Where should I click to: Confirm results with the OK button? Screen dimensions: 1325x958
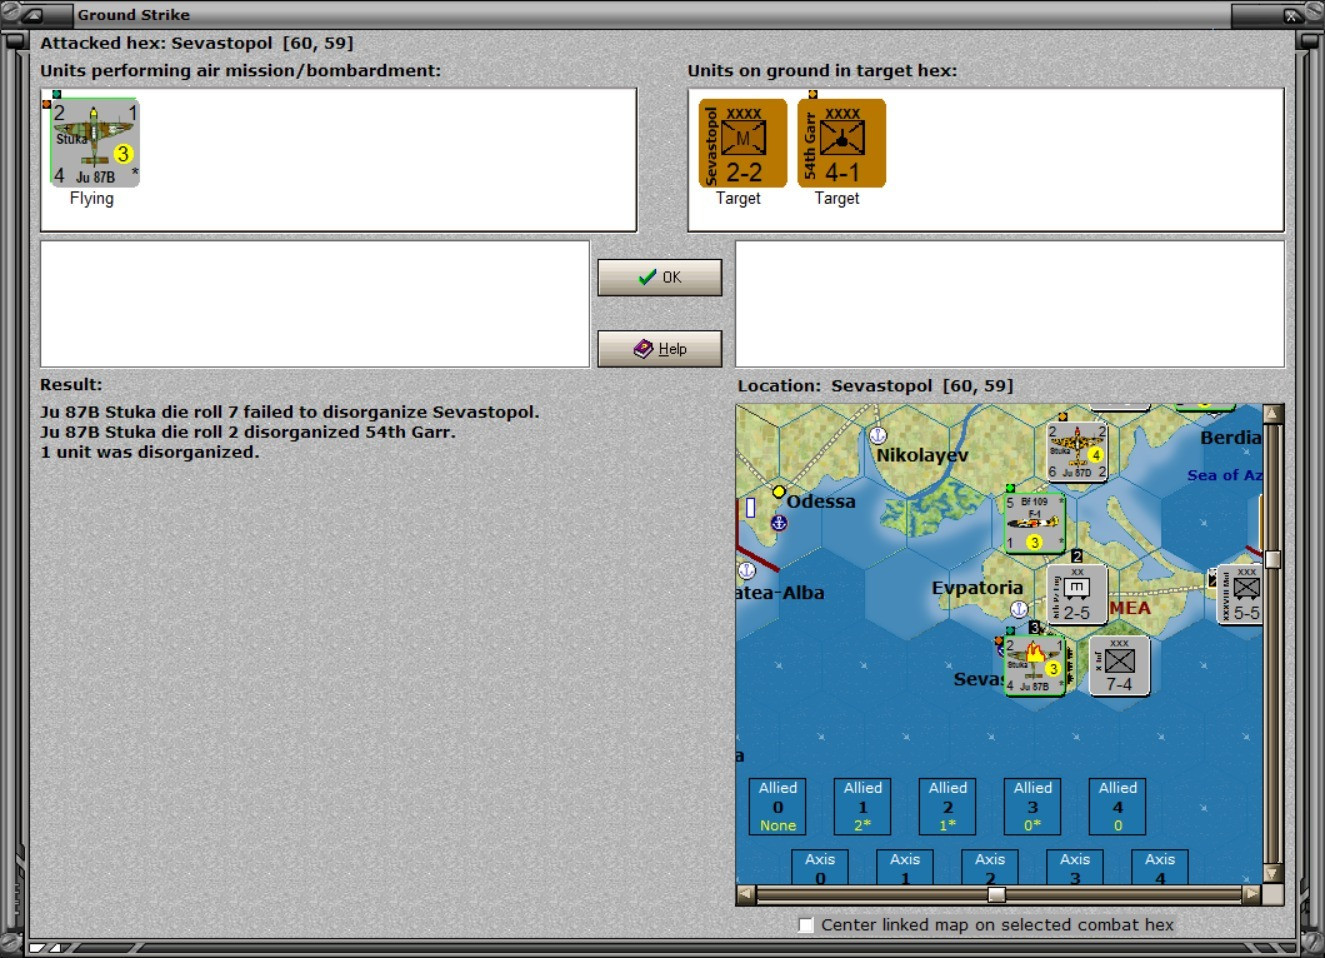tap(659, 277)
